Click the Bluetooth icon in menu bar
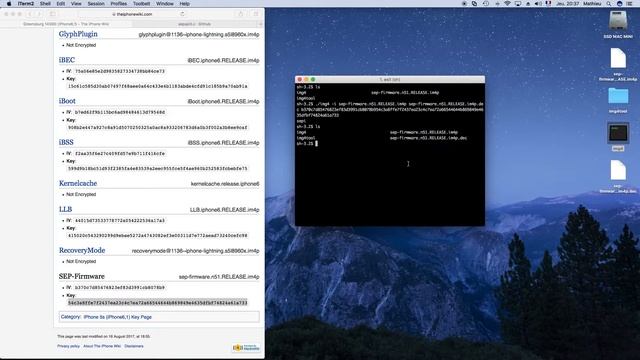Viewport: 640px width, 360px height. 497,4
